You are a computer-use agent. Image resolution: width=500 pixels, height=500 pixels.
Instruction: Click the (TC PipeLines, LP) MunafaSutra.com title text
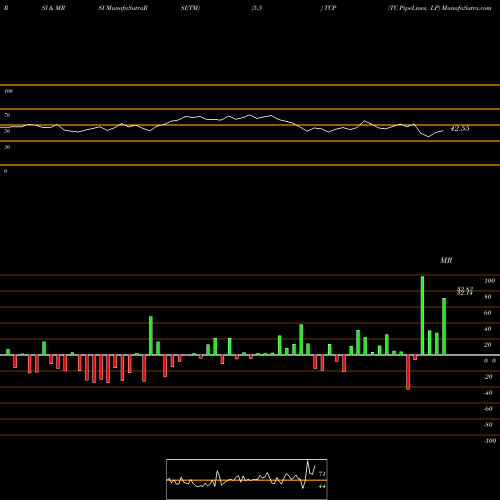[439, 8]
